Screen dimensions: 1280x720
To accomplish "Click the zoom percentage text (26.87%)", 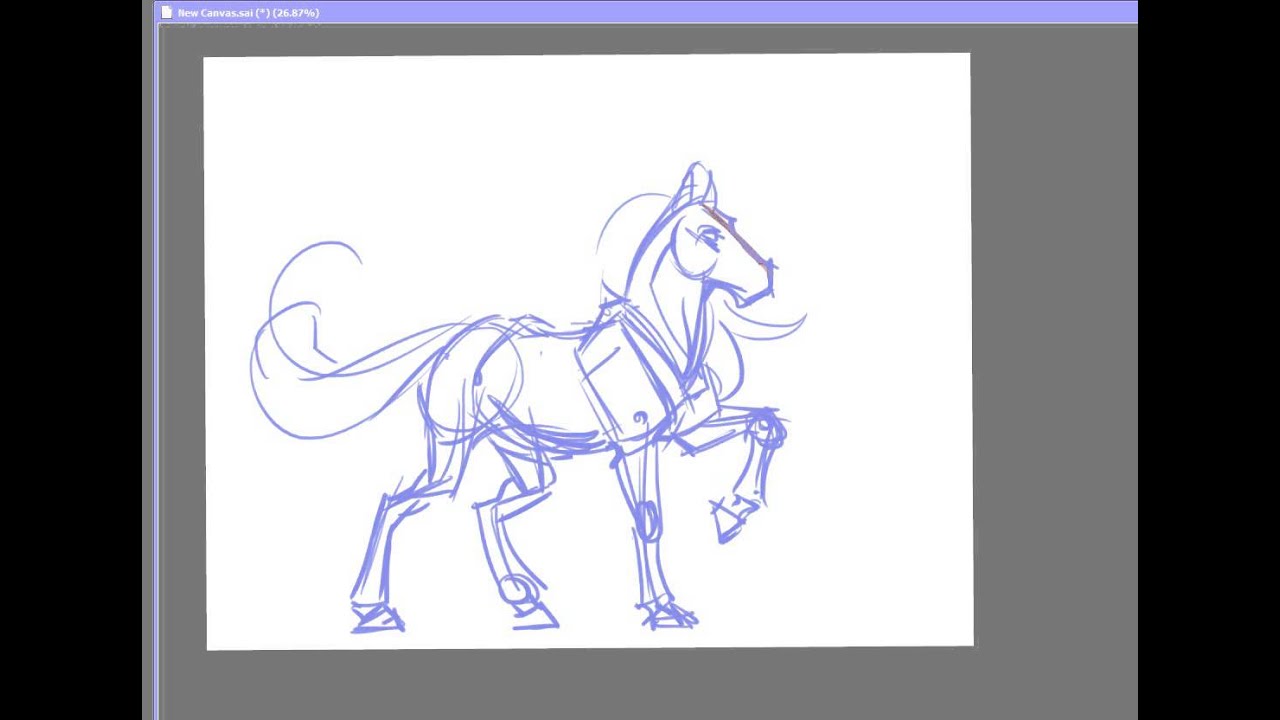I will pos(297,13).
